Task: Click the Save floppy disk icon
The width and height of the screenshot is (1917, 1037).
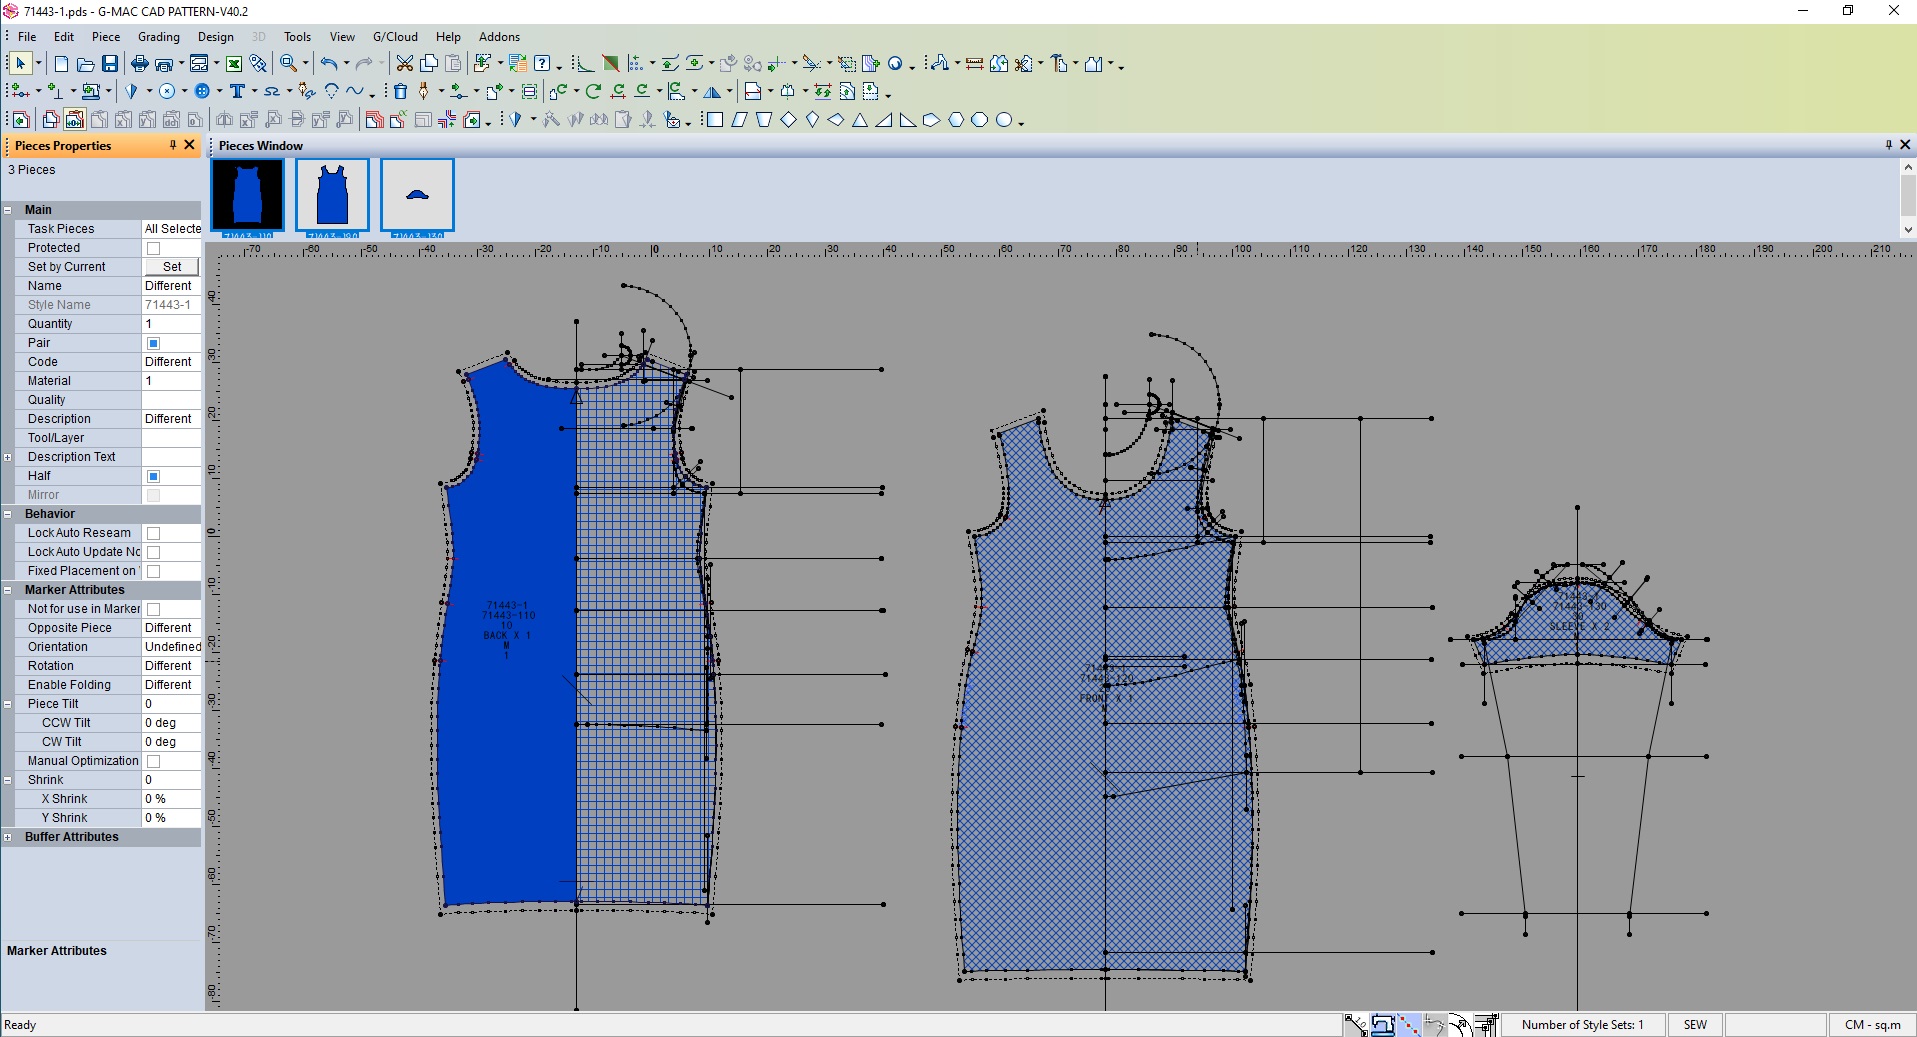Action: coord(110,64)
